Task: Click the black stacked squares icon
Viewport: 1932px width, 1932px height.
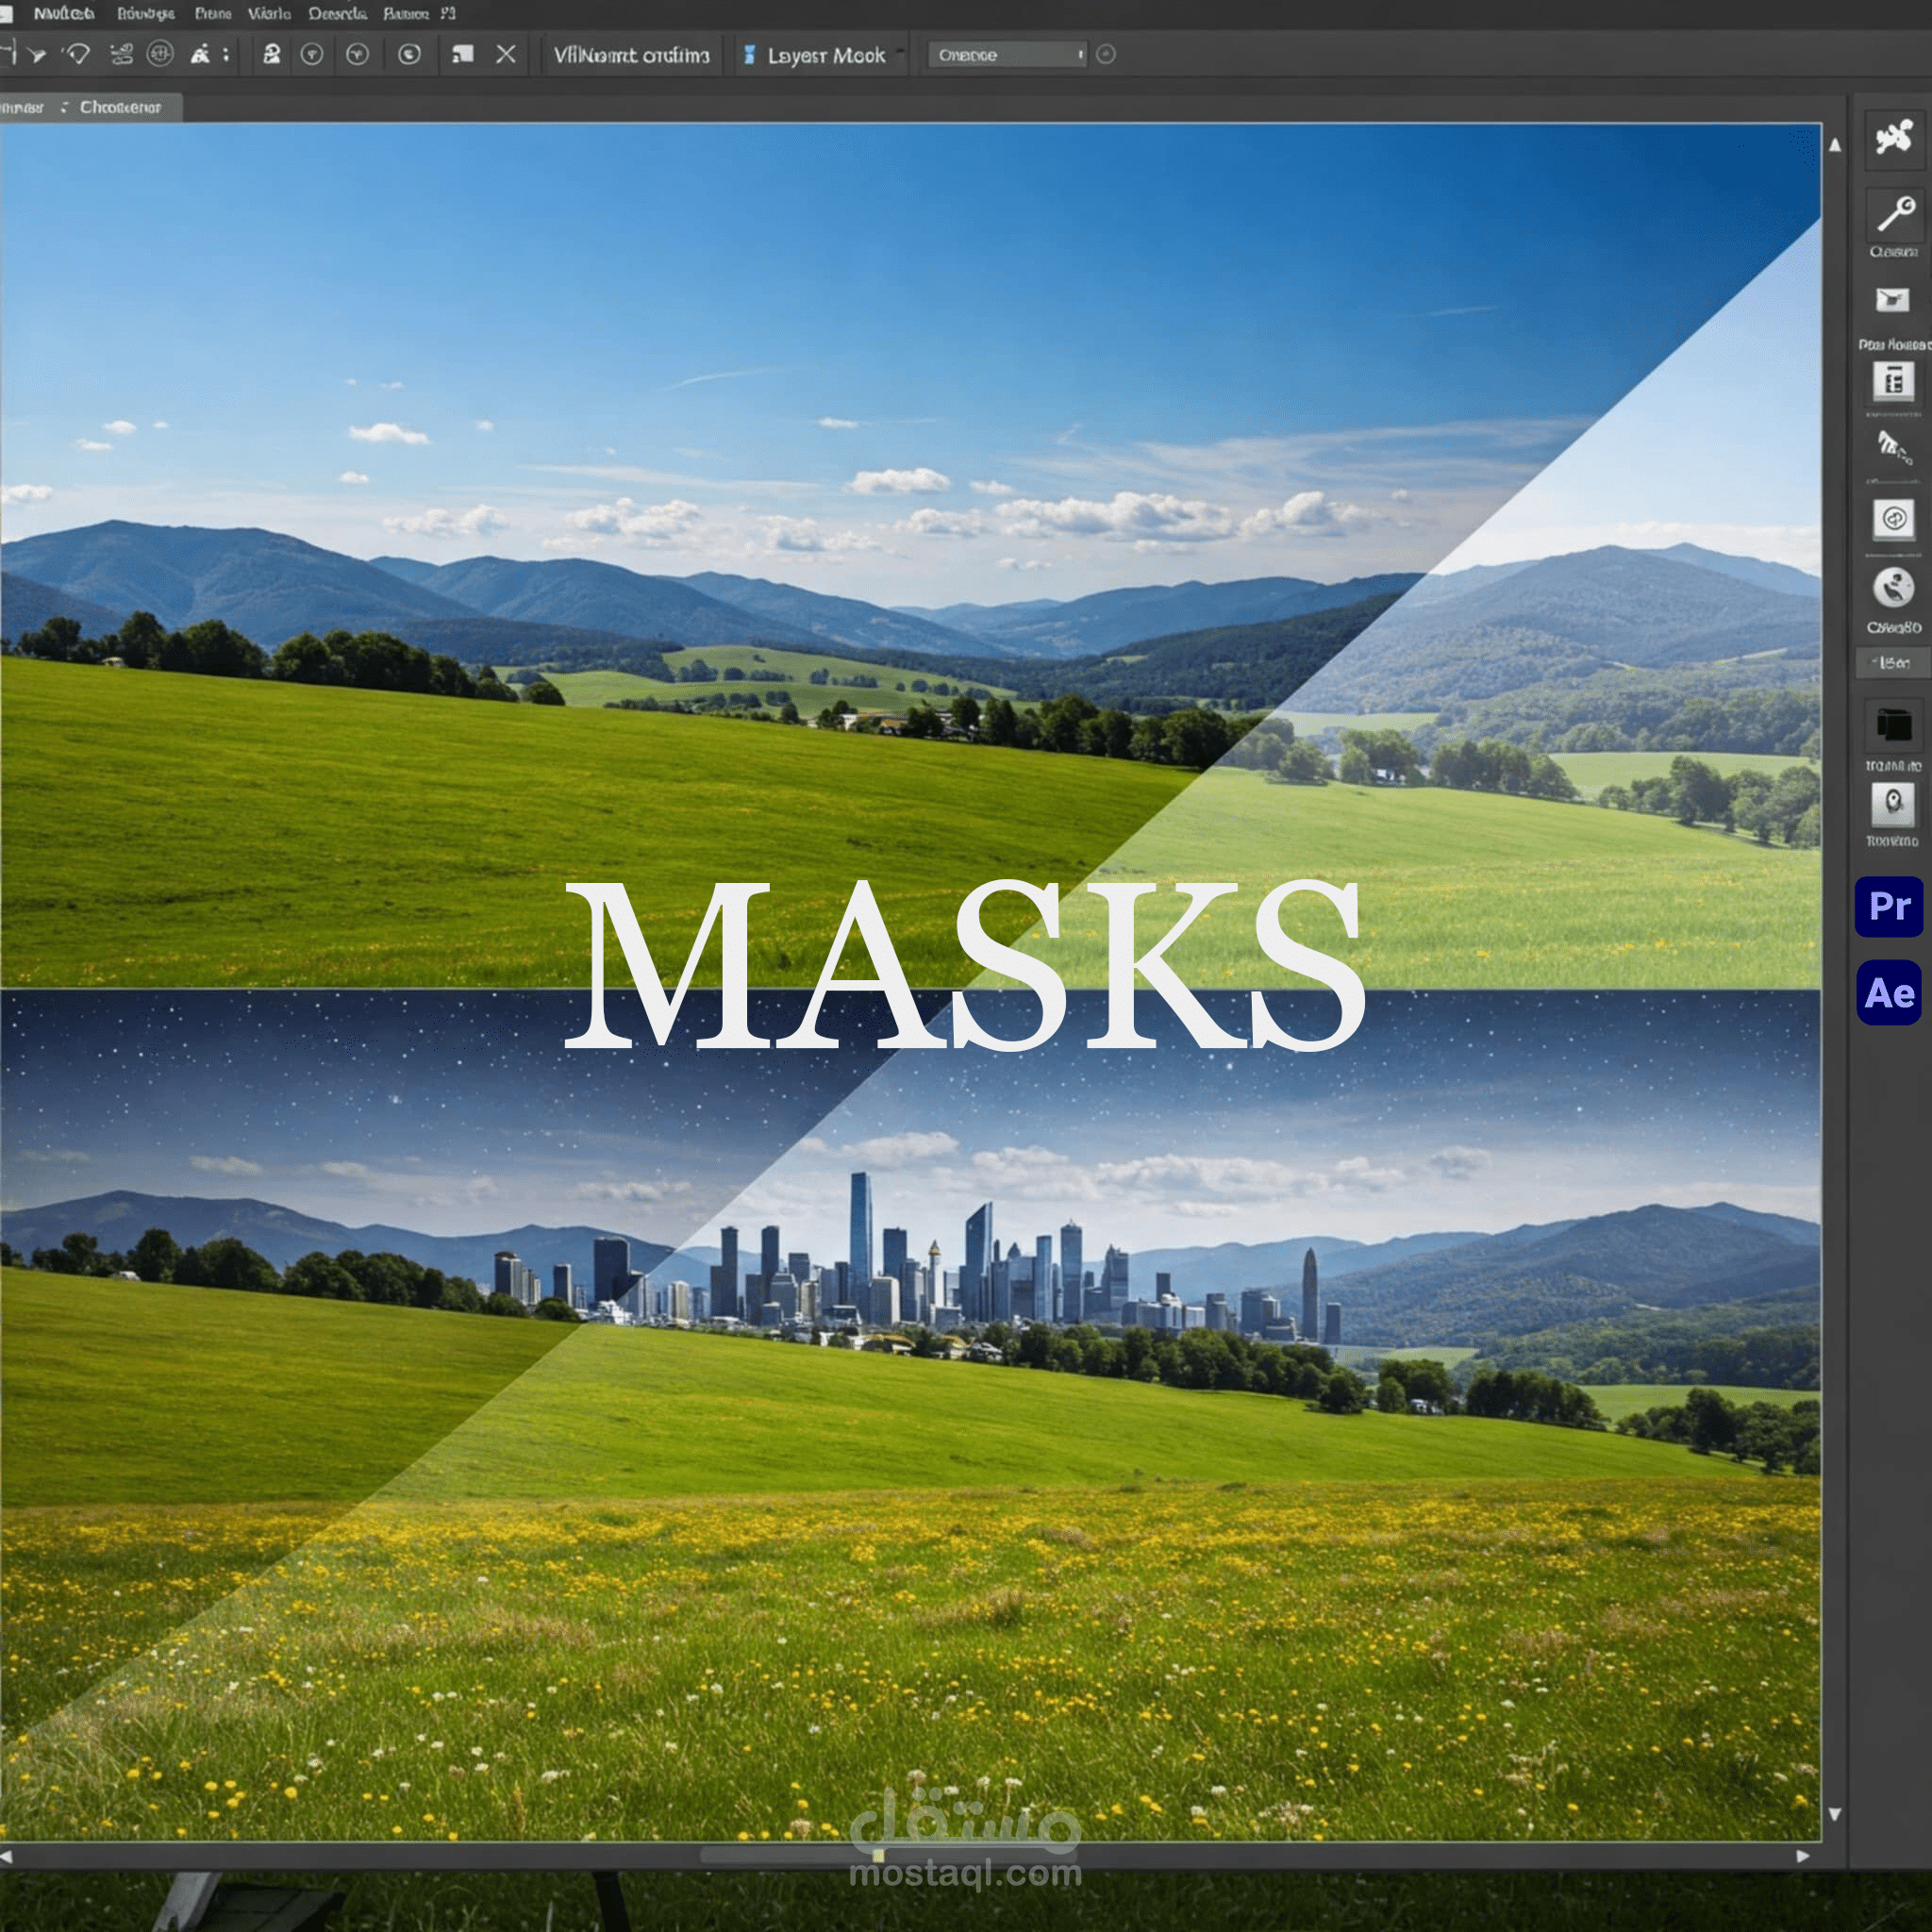Action: [x=1893, y=724]
